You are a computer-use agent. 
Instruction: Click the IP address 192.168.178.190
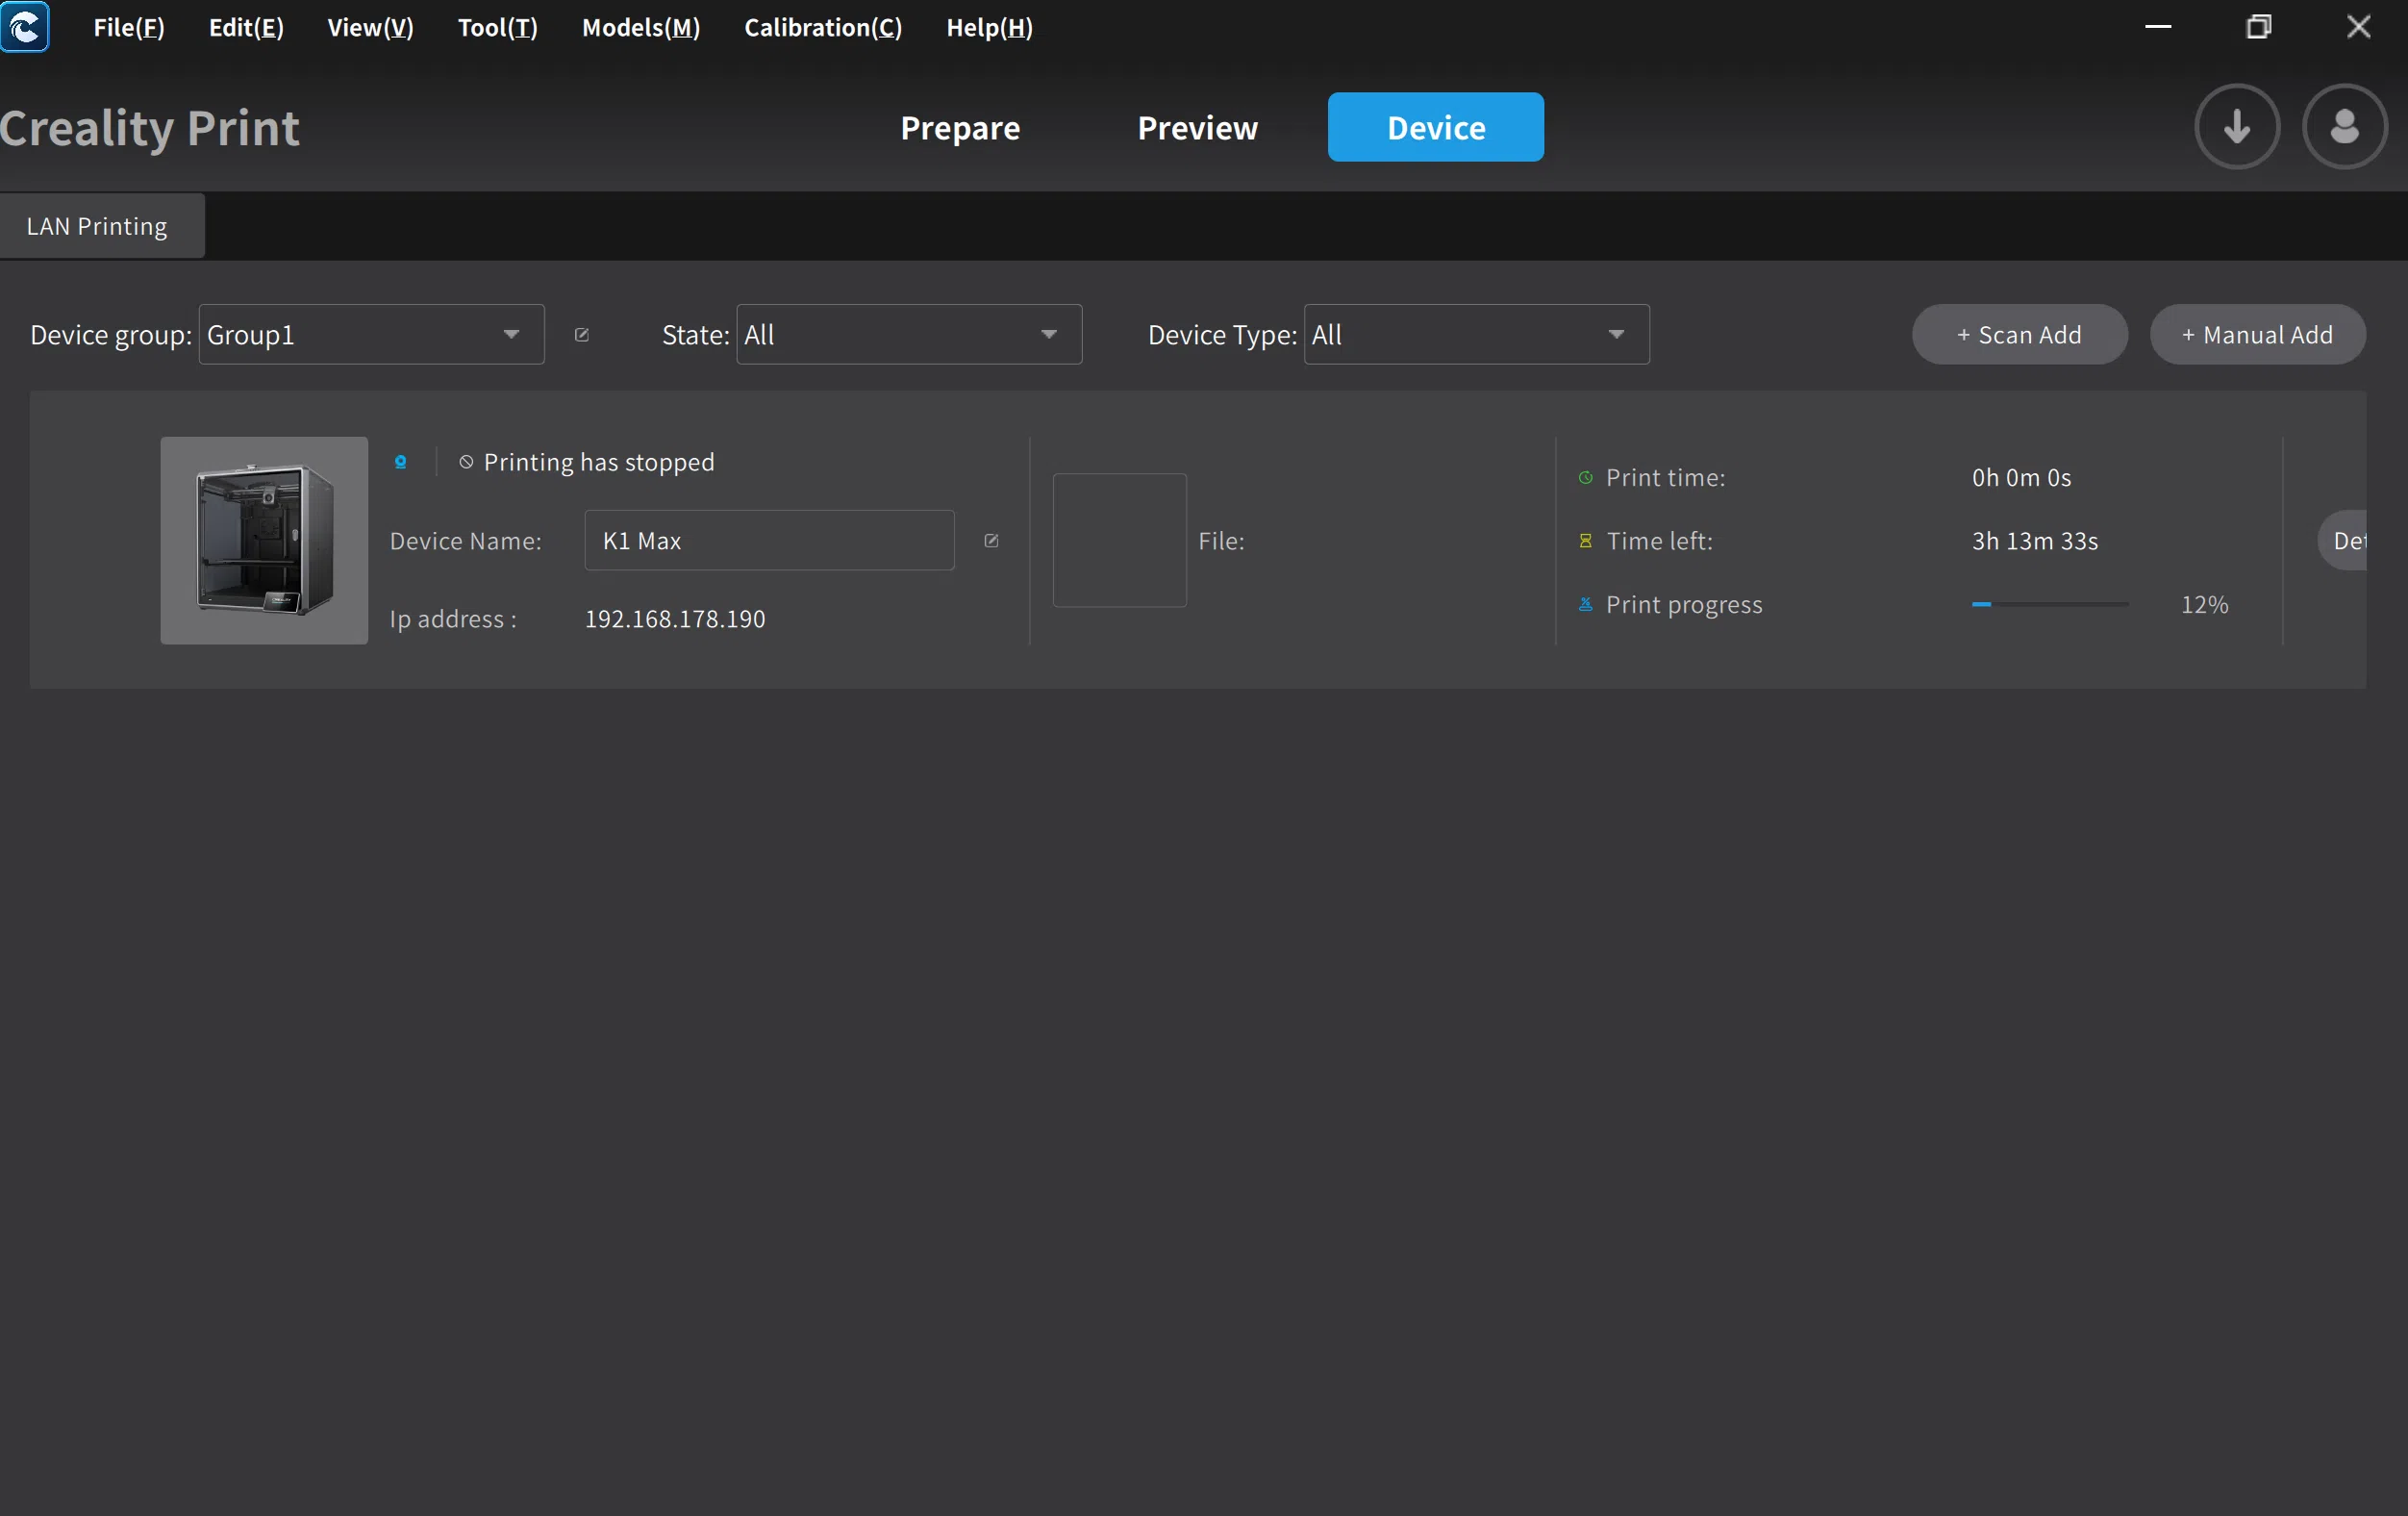pyautogui.click(x=675, y=620)
